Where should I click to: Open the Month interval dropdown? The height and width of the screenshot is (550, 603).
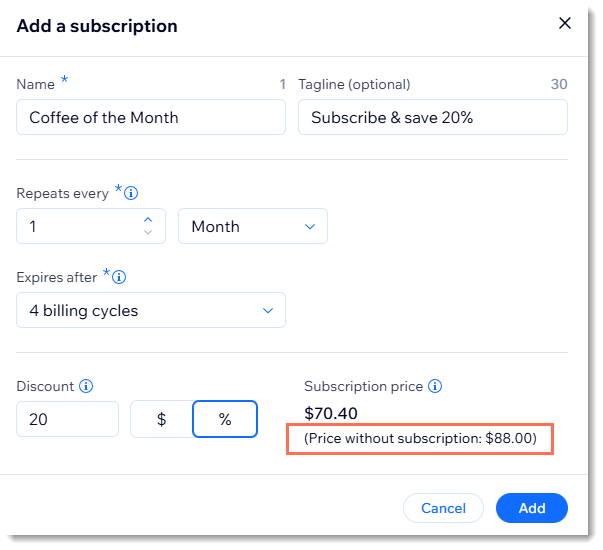click(252, 227)
